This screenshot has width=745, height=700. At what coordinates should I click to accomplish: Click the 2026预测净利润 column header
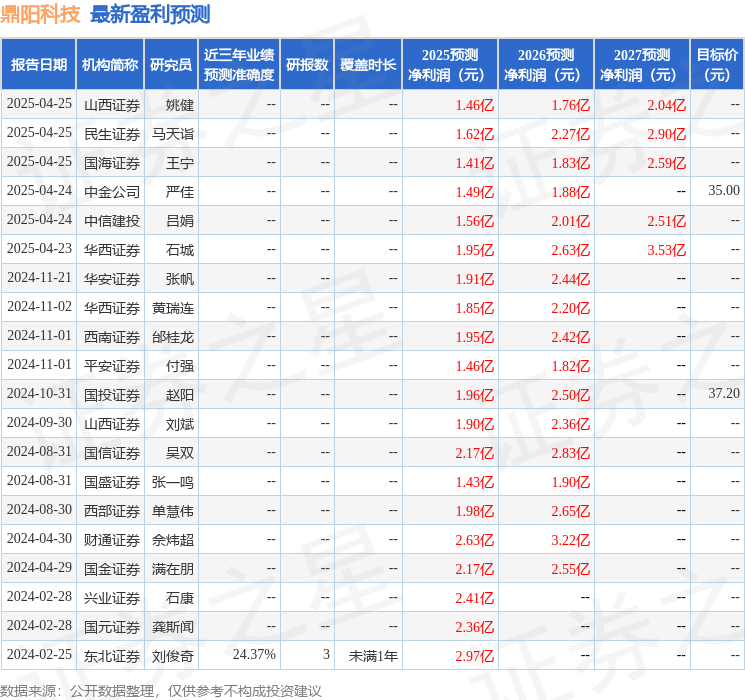[x=546, y=64]
